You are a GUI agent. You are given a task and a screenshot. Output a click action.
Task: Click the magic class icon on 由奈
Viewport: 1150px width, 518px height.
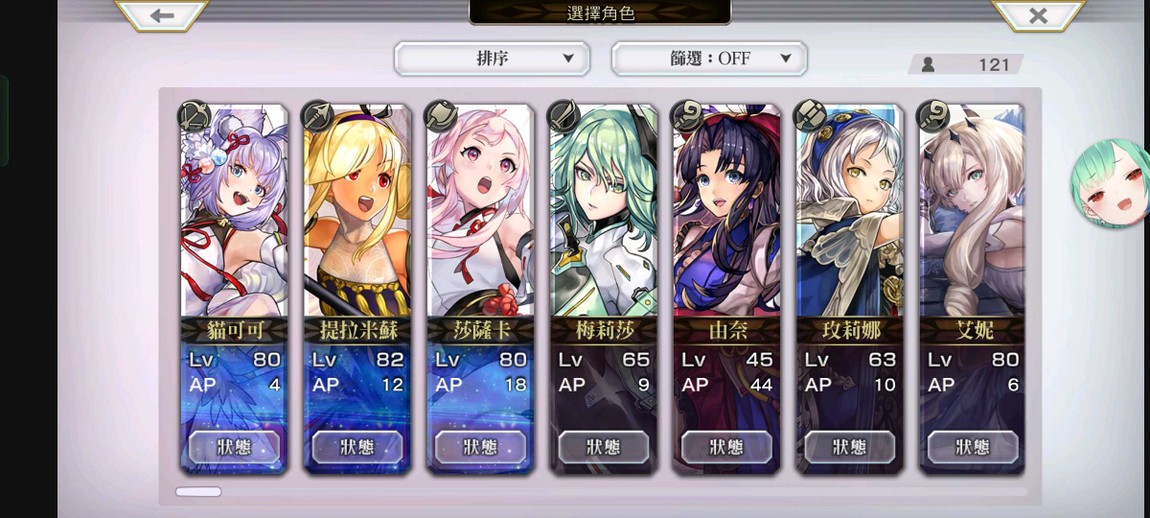click(x=688, y=116)
